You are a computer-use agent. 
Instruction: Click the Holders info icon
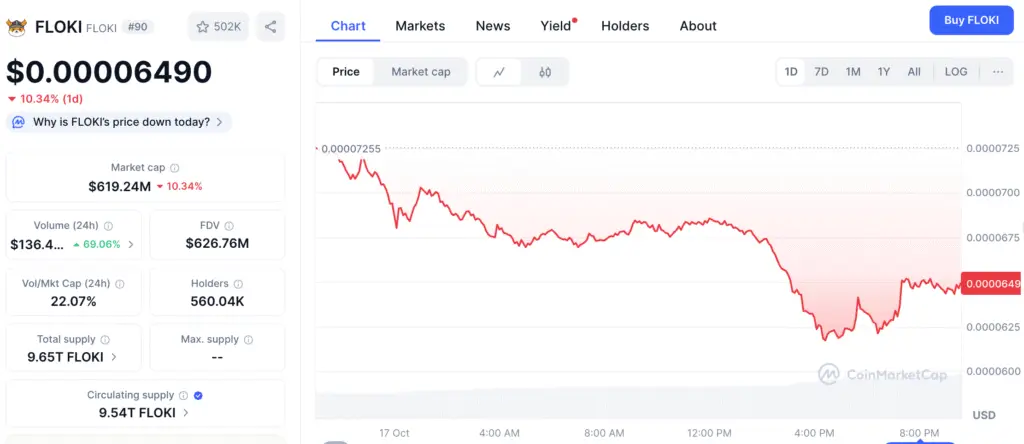239,284
